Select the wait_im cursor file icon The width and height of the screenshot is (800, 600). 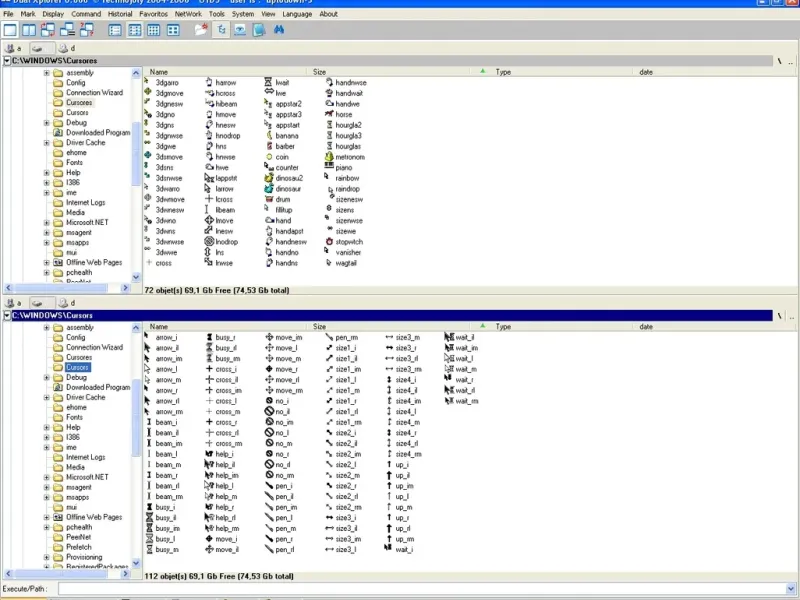(x=449, y=348)
